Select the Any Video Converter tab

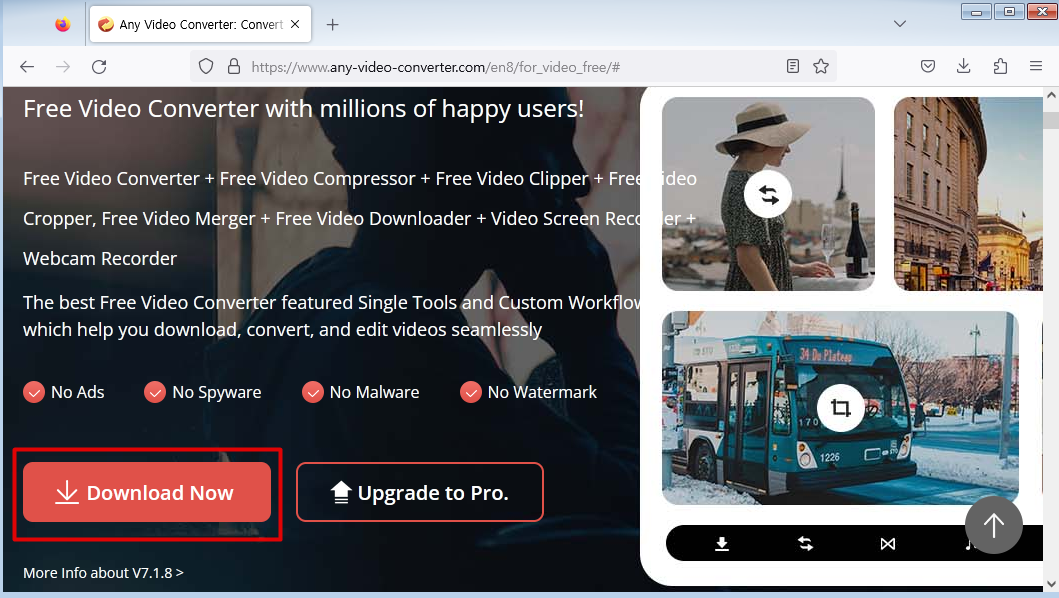click(200, 24)
